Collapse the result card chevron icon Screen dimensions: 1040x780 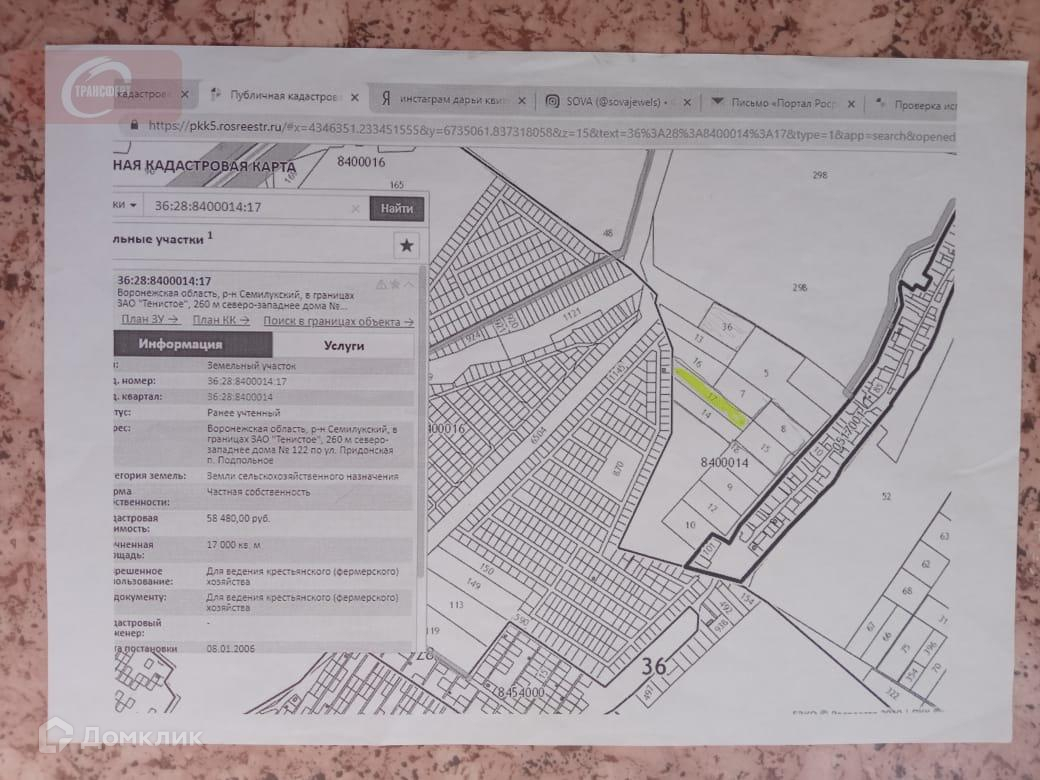pos(410,285)
